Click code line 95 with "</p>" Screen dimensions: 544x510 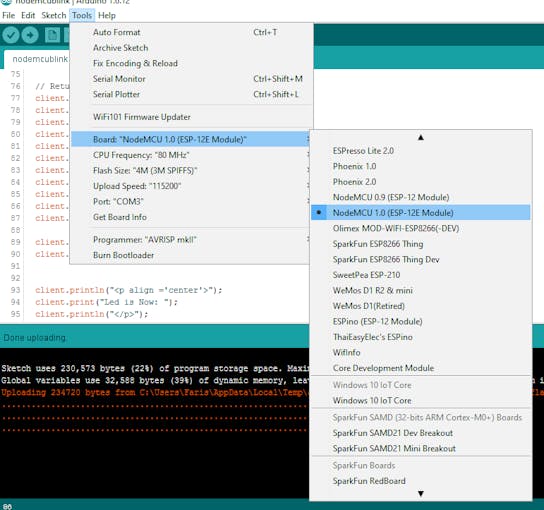(92, 314)
